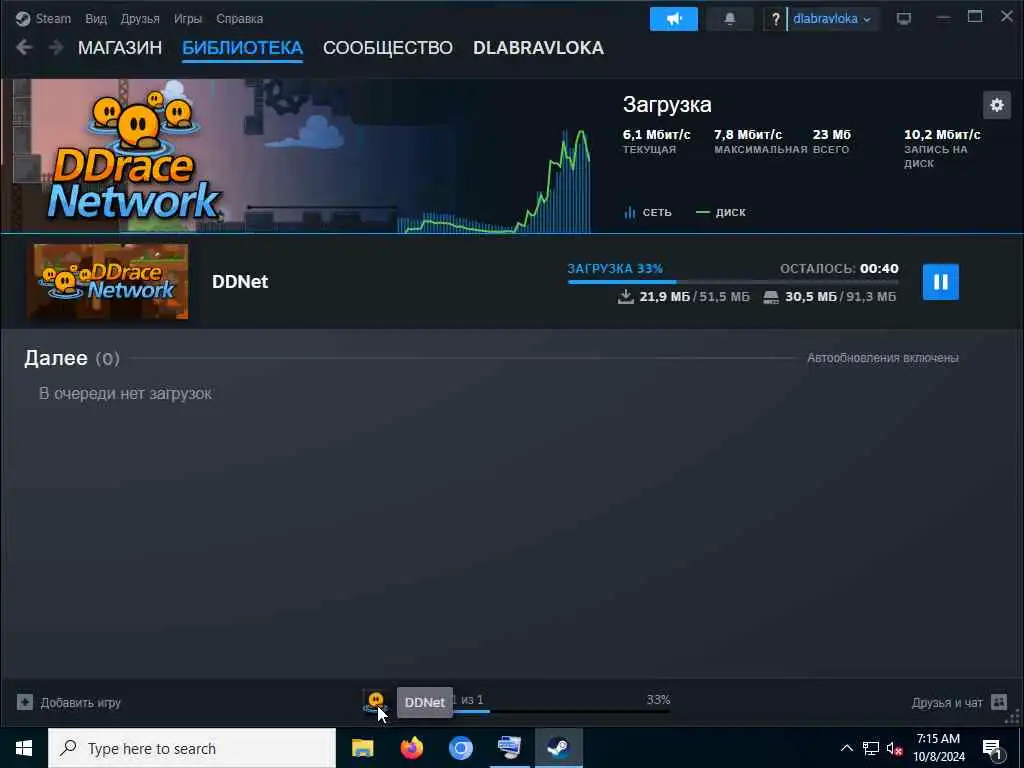Open the Windows notification center
The width and height of the screenshot is (1024, 768).
coord(993,749)
